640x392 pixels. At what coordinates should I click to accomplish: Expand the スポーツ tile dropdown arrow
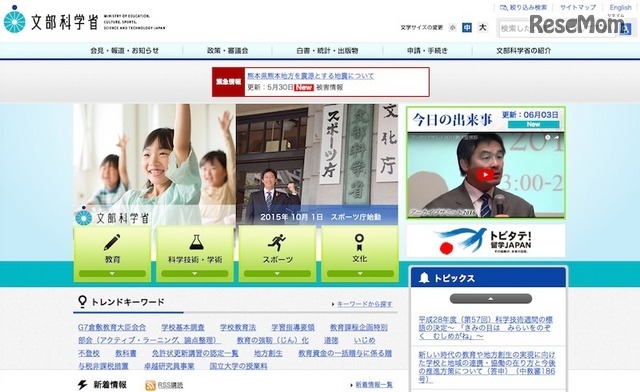click(x=278, y=274)
